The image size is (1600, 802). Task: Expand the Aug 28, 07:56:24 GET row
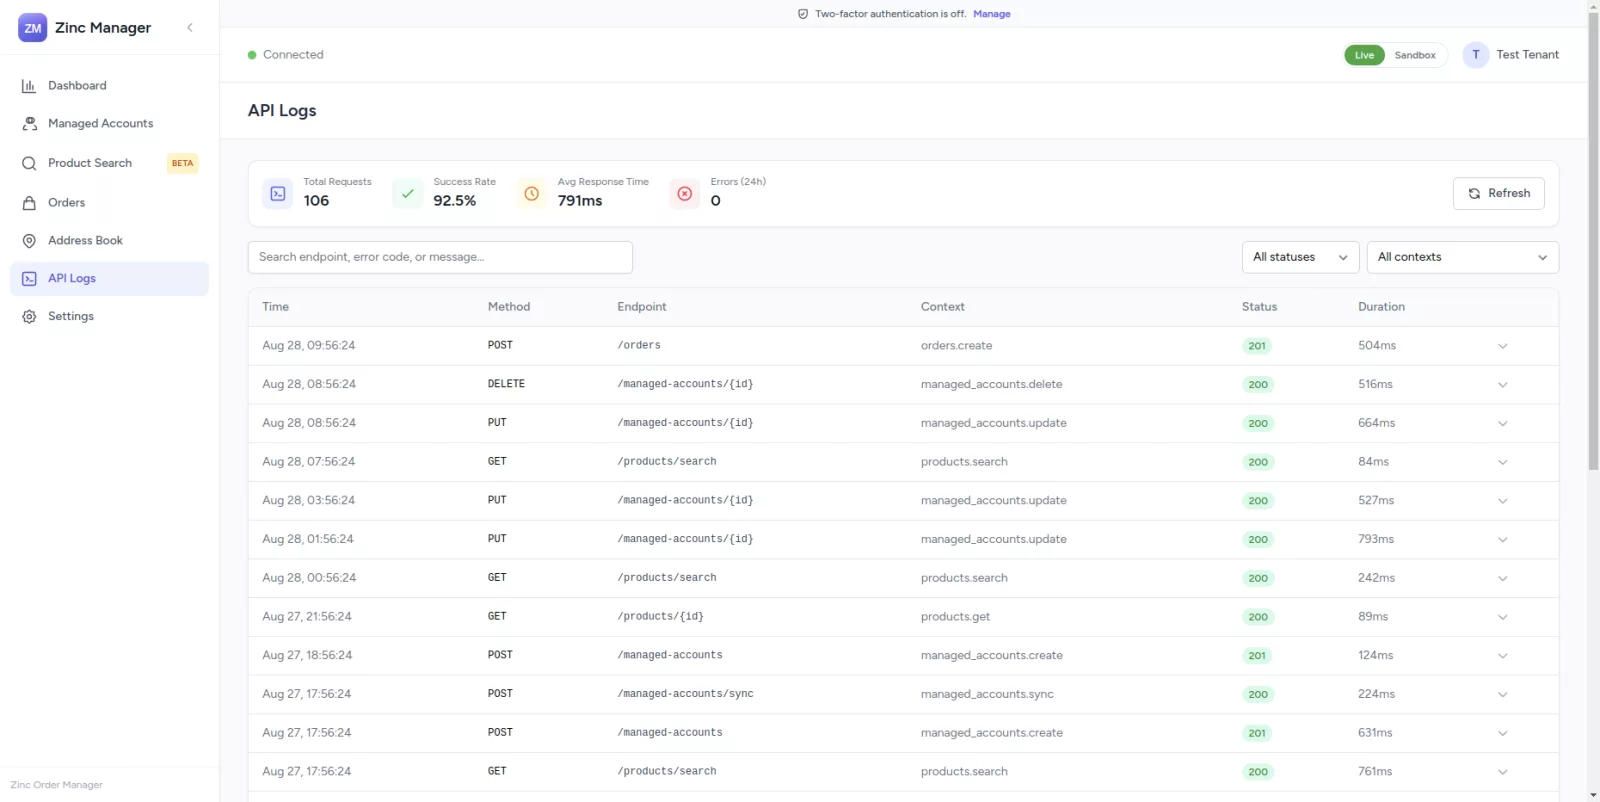coord(1502,462)
